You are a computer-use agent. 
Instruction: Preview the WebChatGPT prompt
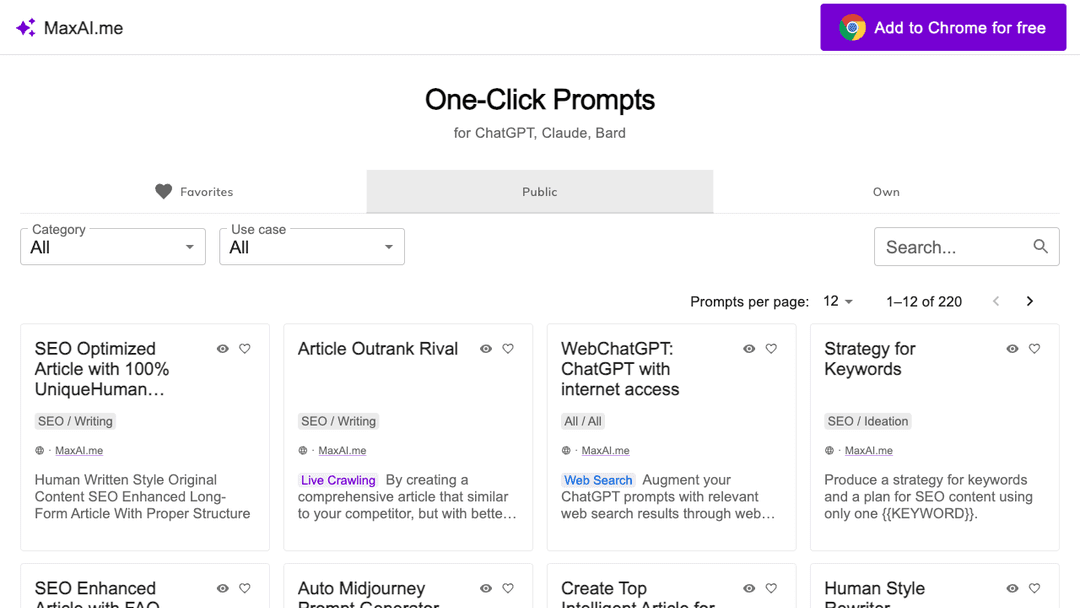pyautogui.click(x=748, y=348)
